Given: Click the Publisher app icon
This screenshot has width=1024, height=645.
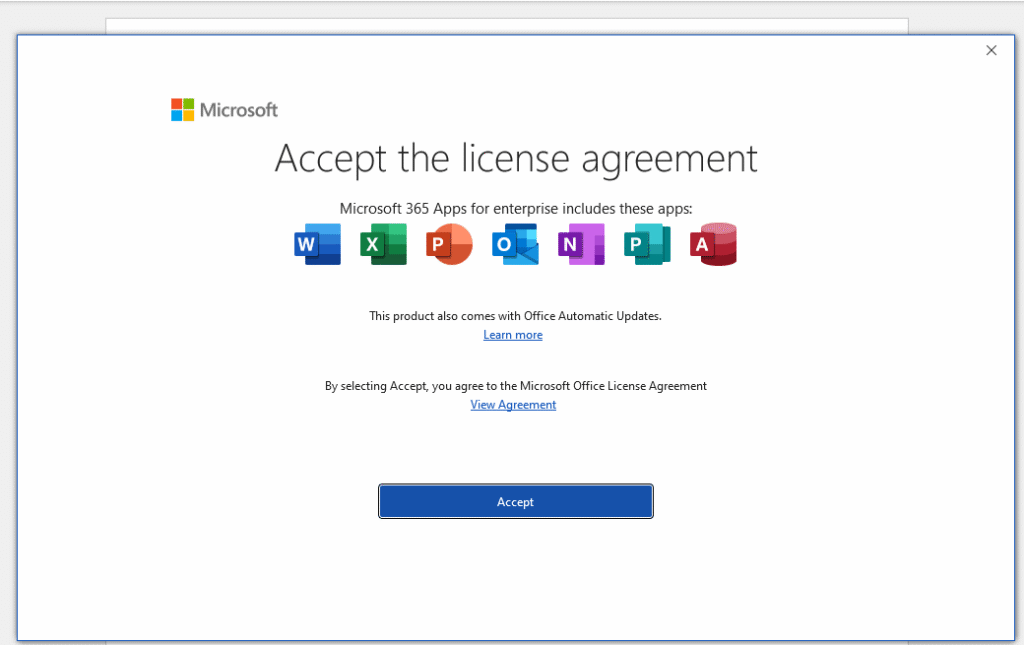Looking at the screenshot, I should pos(647,244).
